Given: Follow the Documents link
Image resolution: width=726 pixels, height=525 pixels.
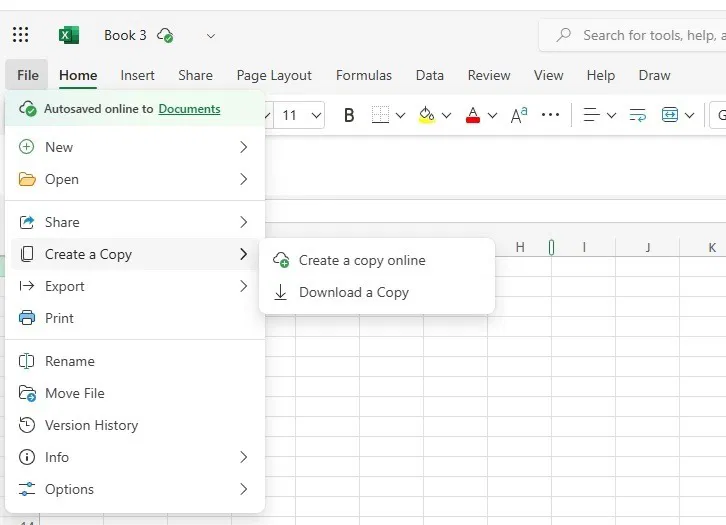Looking at the screenshot, I should tap(189, 109).
